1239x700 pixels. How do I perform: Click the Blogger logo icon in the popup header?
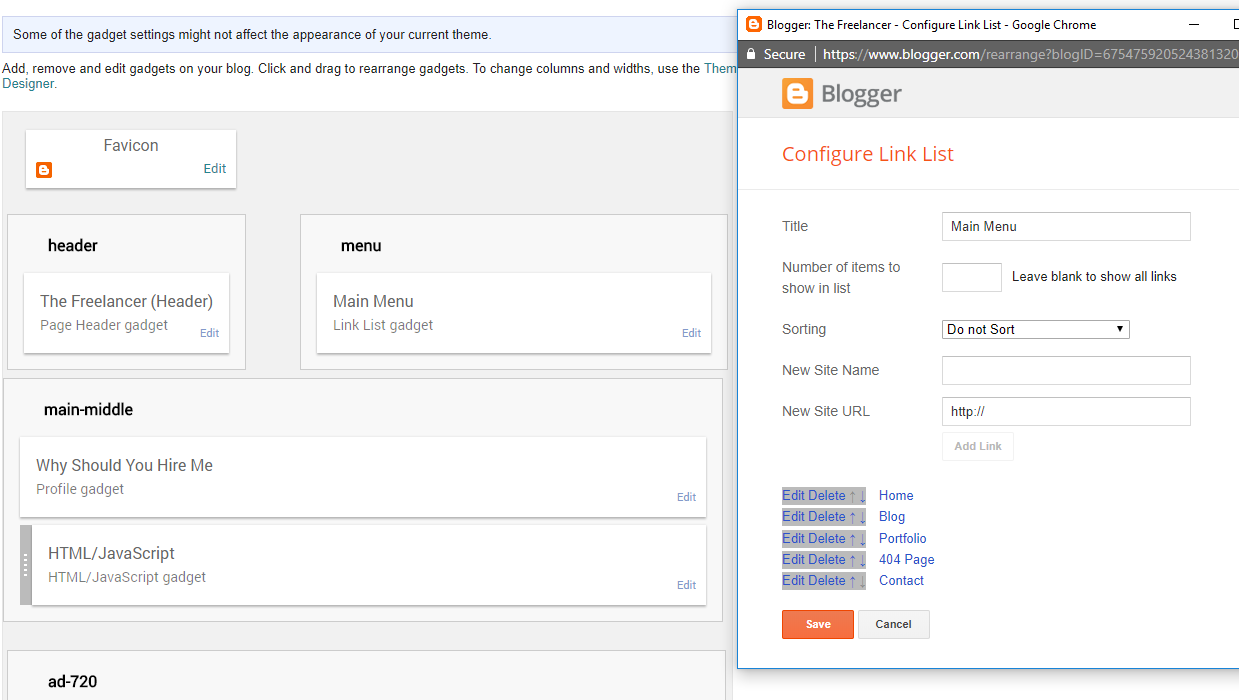click(797, 94)
